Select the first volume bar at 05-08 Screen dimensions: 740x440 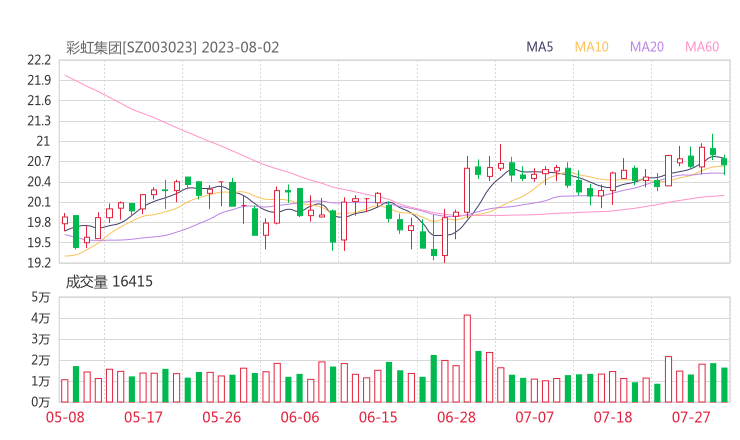(x=65, y=391)
